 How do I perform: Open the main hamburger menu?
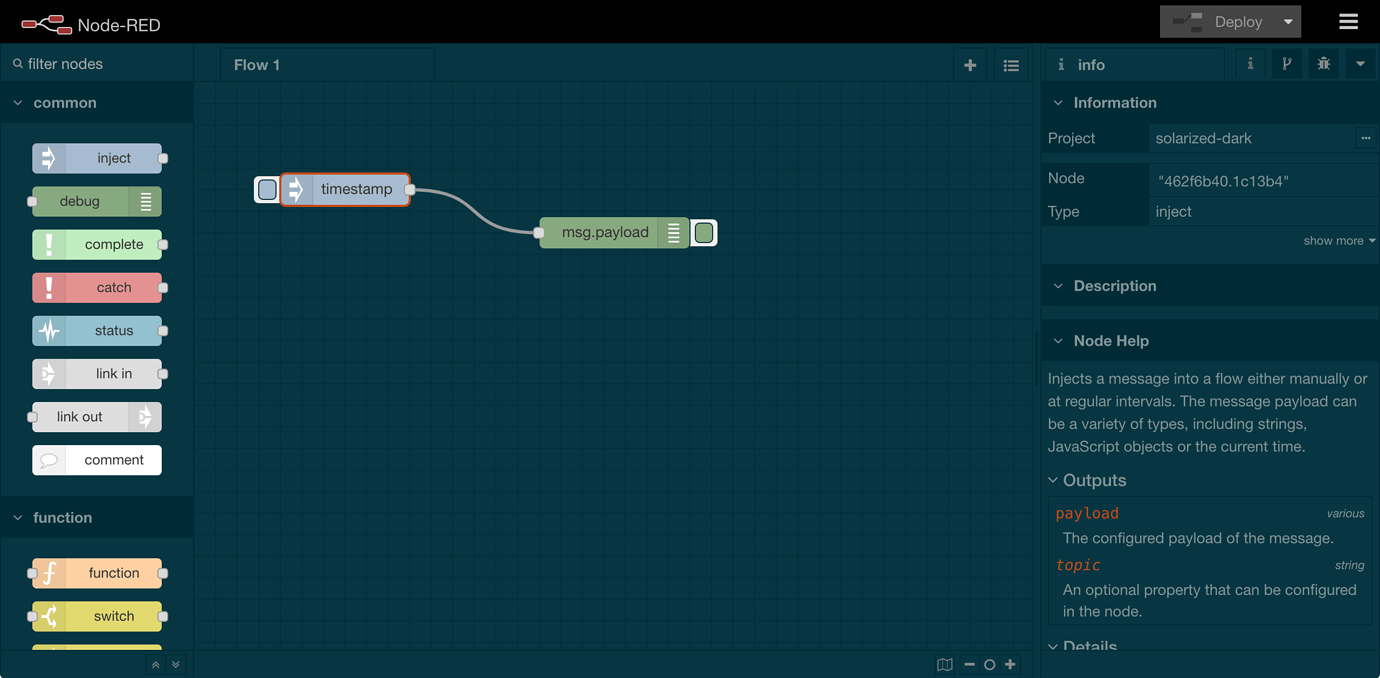pos(1348,20)
